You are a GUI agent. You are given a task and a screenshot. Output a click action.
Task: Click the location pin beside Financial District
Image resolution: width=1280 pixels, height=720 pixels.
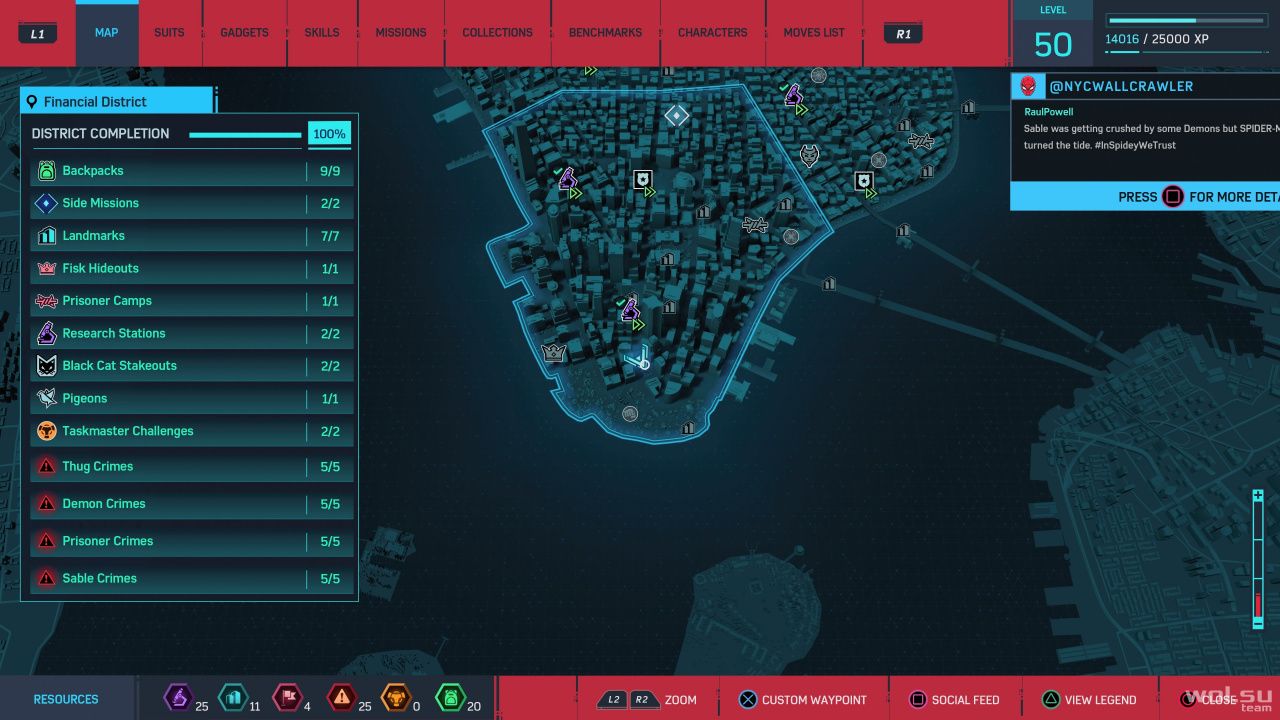(x=32, y=101)
